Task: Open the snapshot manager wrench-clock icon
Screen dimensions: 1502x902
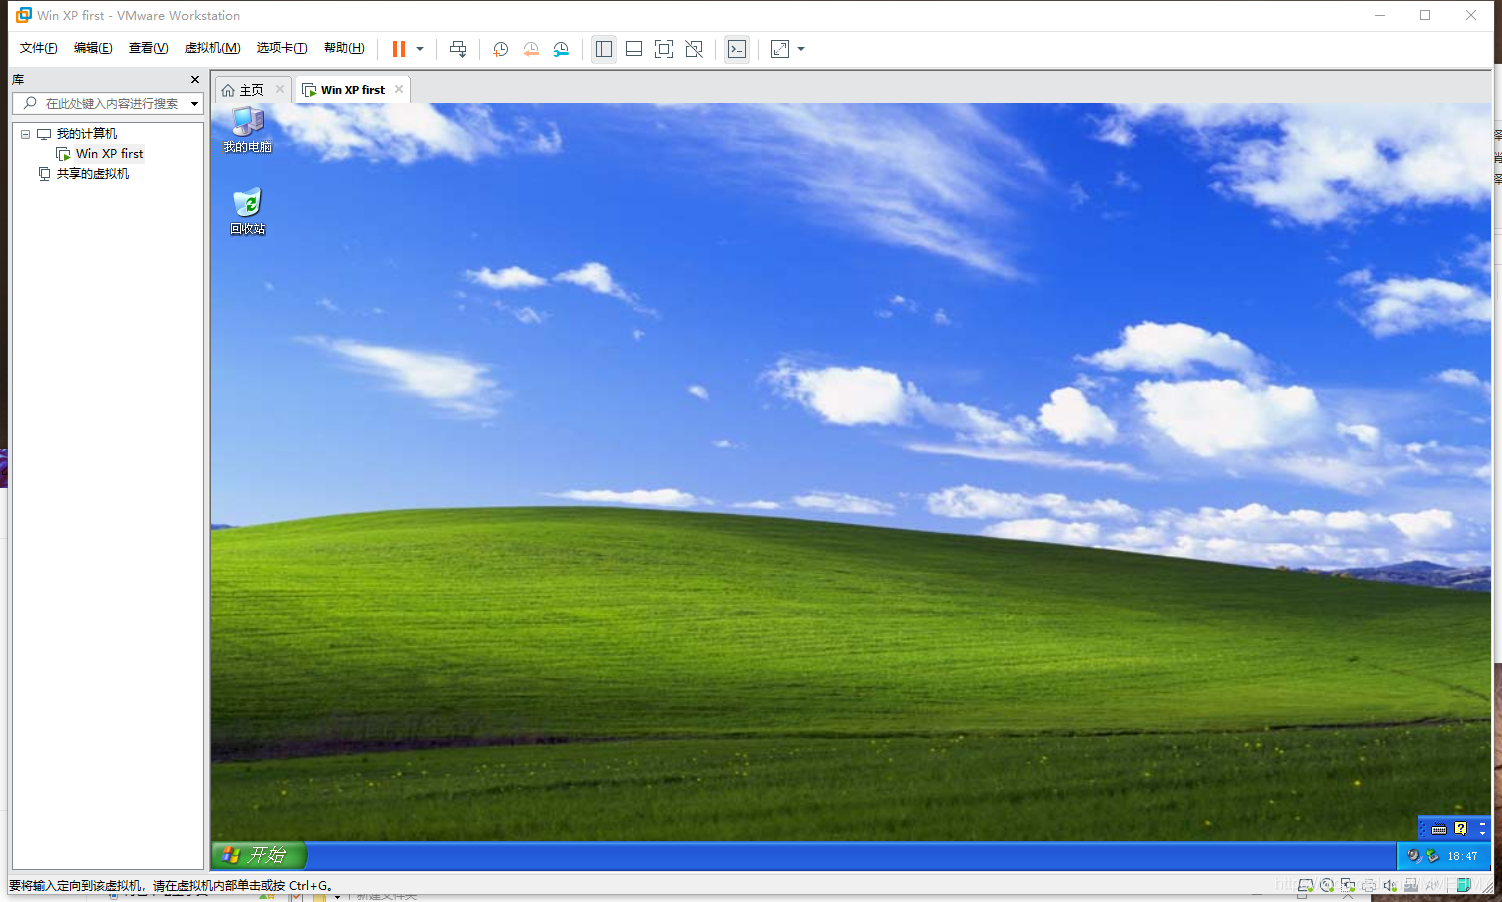Action: 561,49
